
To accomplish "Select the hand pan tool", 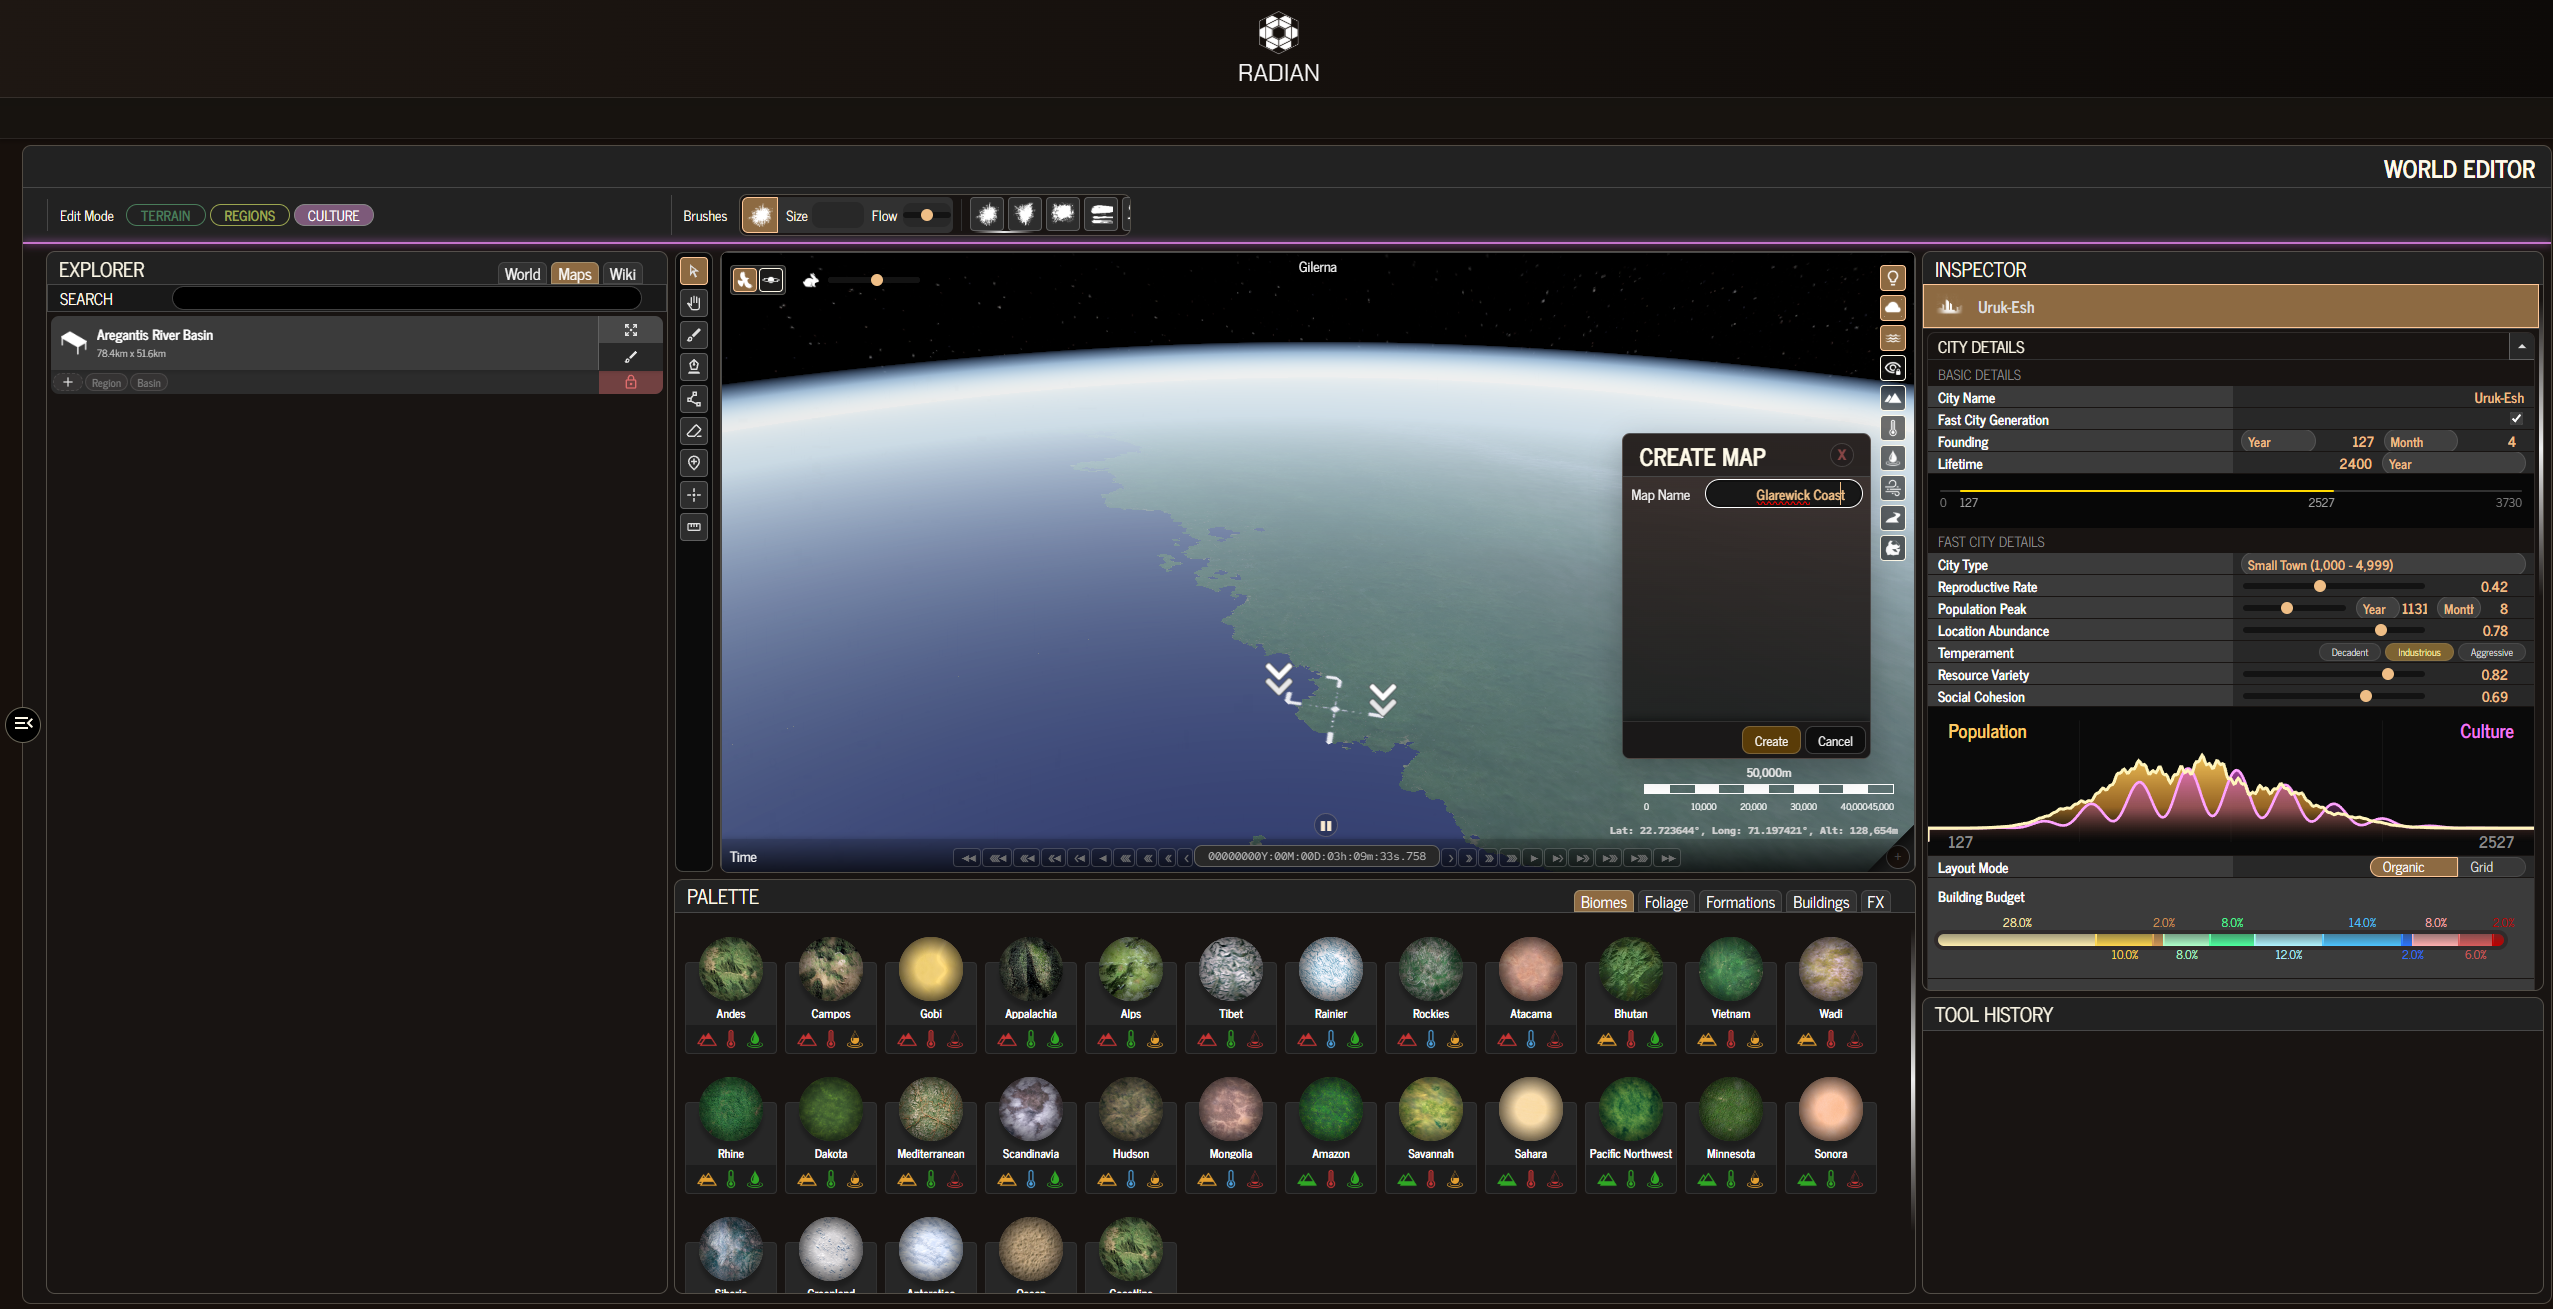I will 694,303.
